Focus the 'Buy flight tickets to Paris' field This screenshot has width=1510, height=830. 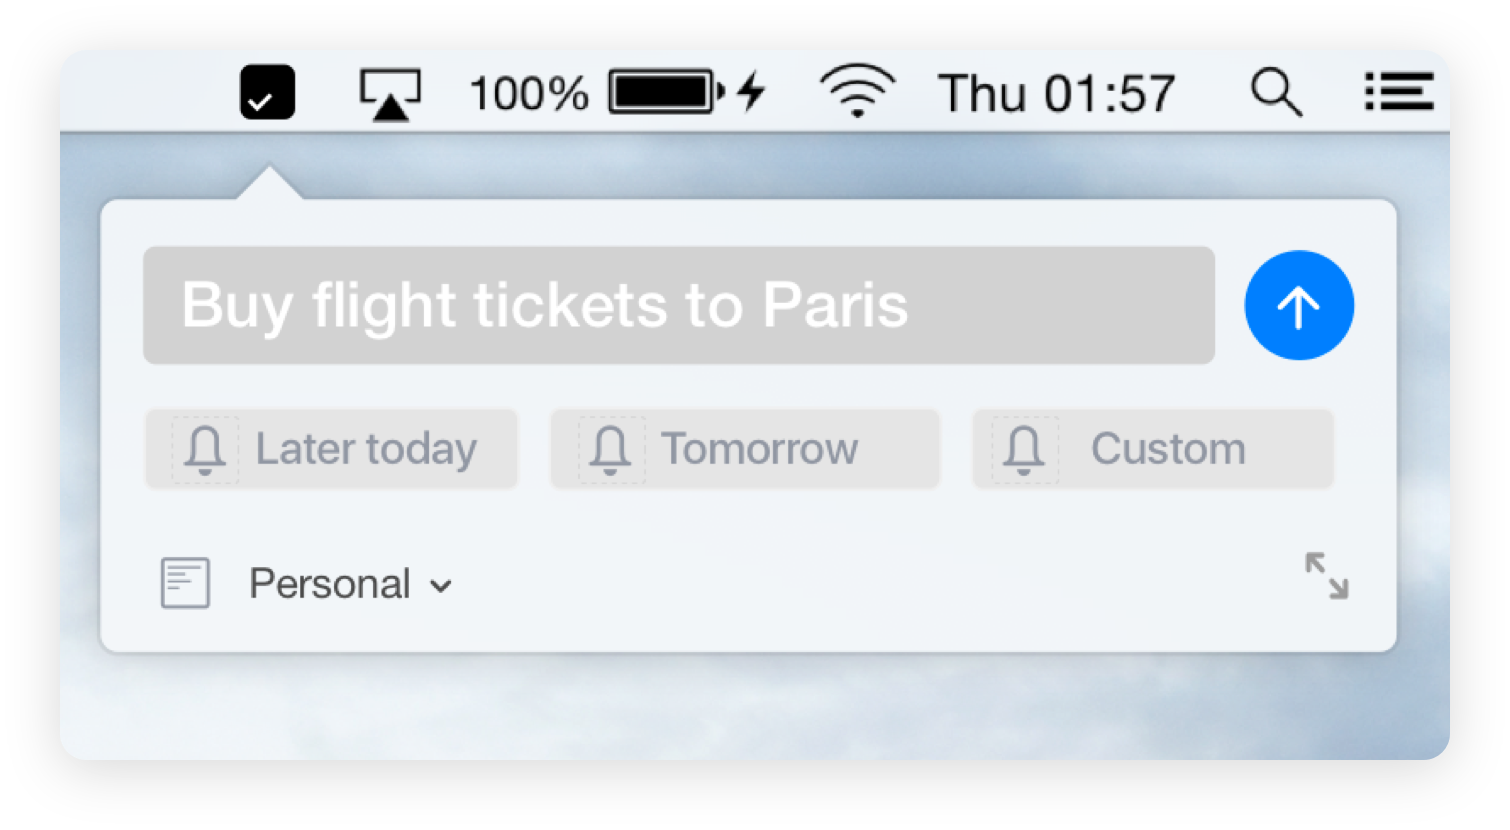pos(678,305)
